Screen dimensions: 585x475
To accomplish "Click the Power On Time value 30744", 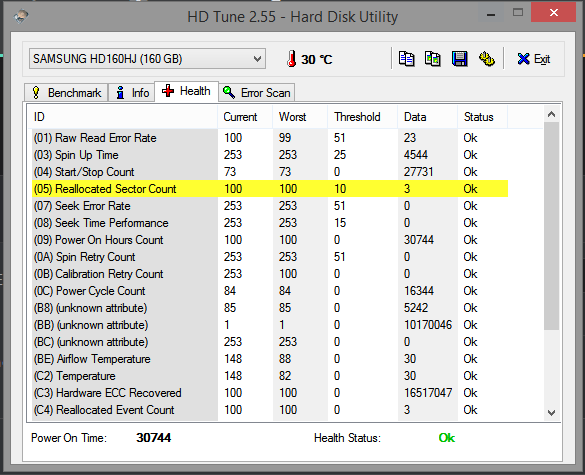I will [x=153, y=438].
